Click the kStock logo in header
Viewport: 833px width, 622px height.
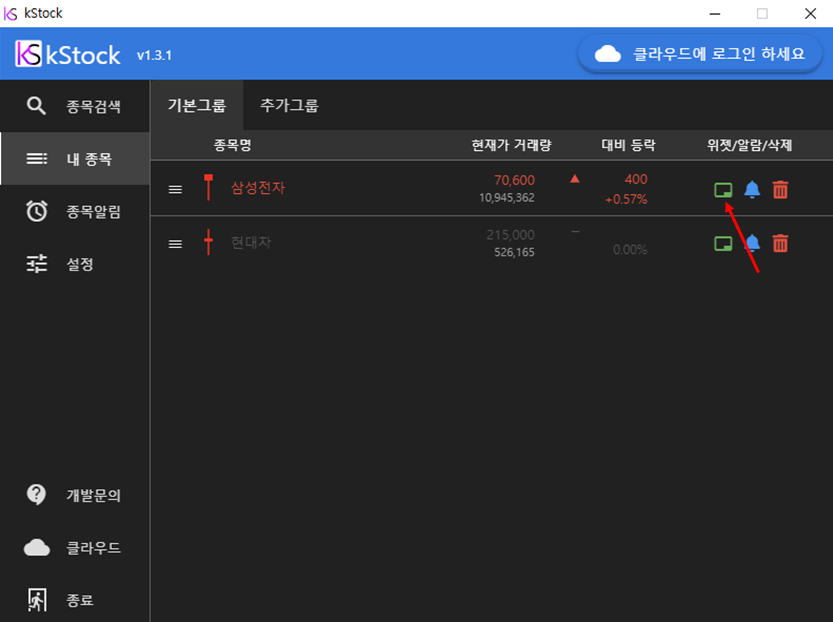[x=68, y=54]
